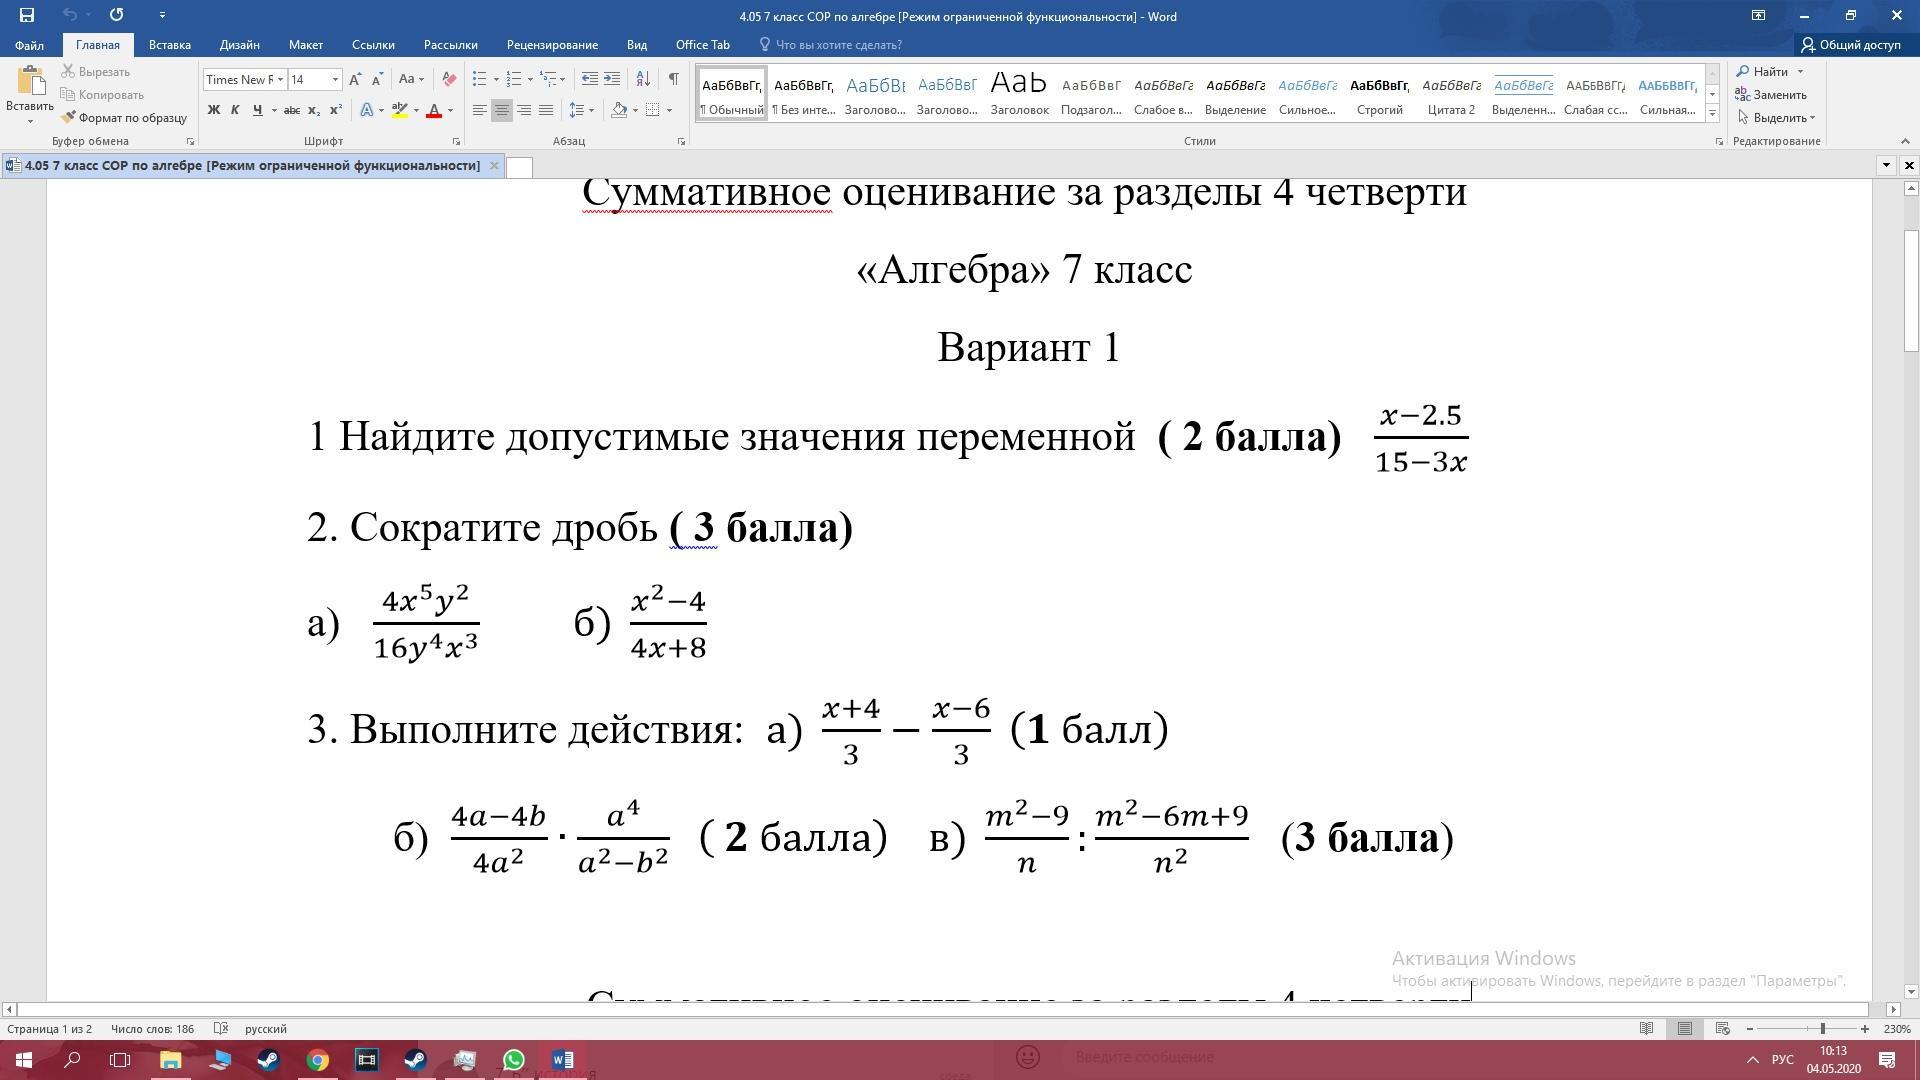
Task: Toggle italic (К) formatting
Action: point(235,110)
